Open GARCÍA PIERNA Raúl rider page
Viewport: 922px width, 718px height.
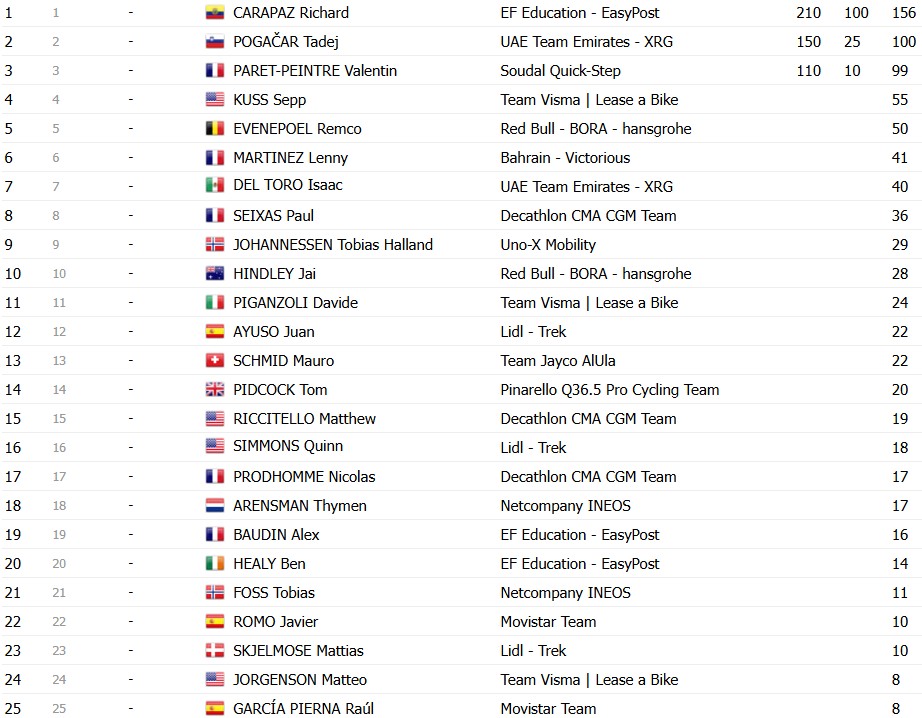click(303, 708)
